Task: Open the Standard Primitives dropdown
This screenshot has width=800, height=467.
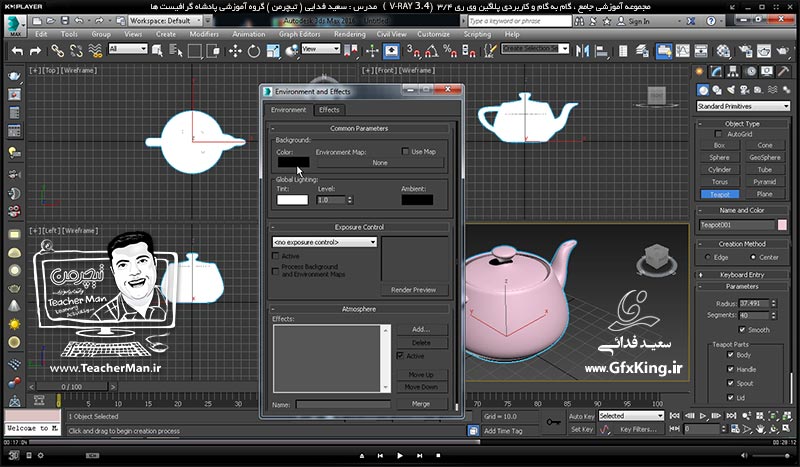Action: [x=743, y=106]
